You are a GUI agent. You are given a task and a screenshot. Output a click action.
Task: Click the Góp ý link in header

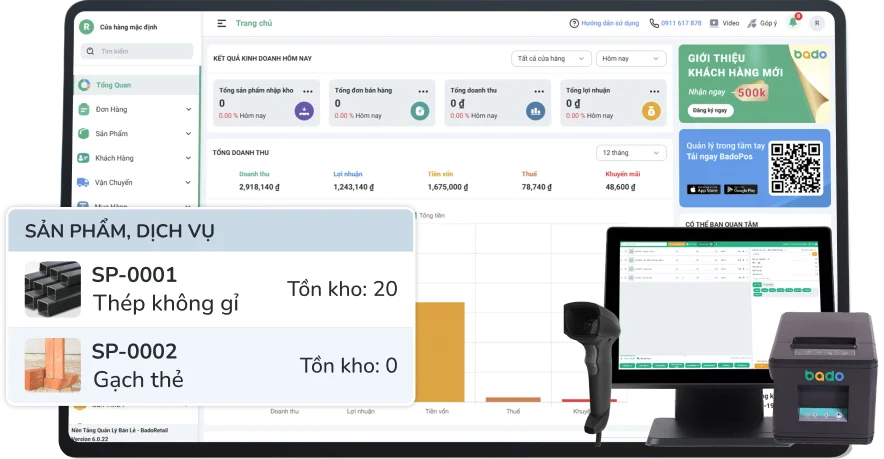click(x=768, y=23)
